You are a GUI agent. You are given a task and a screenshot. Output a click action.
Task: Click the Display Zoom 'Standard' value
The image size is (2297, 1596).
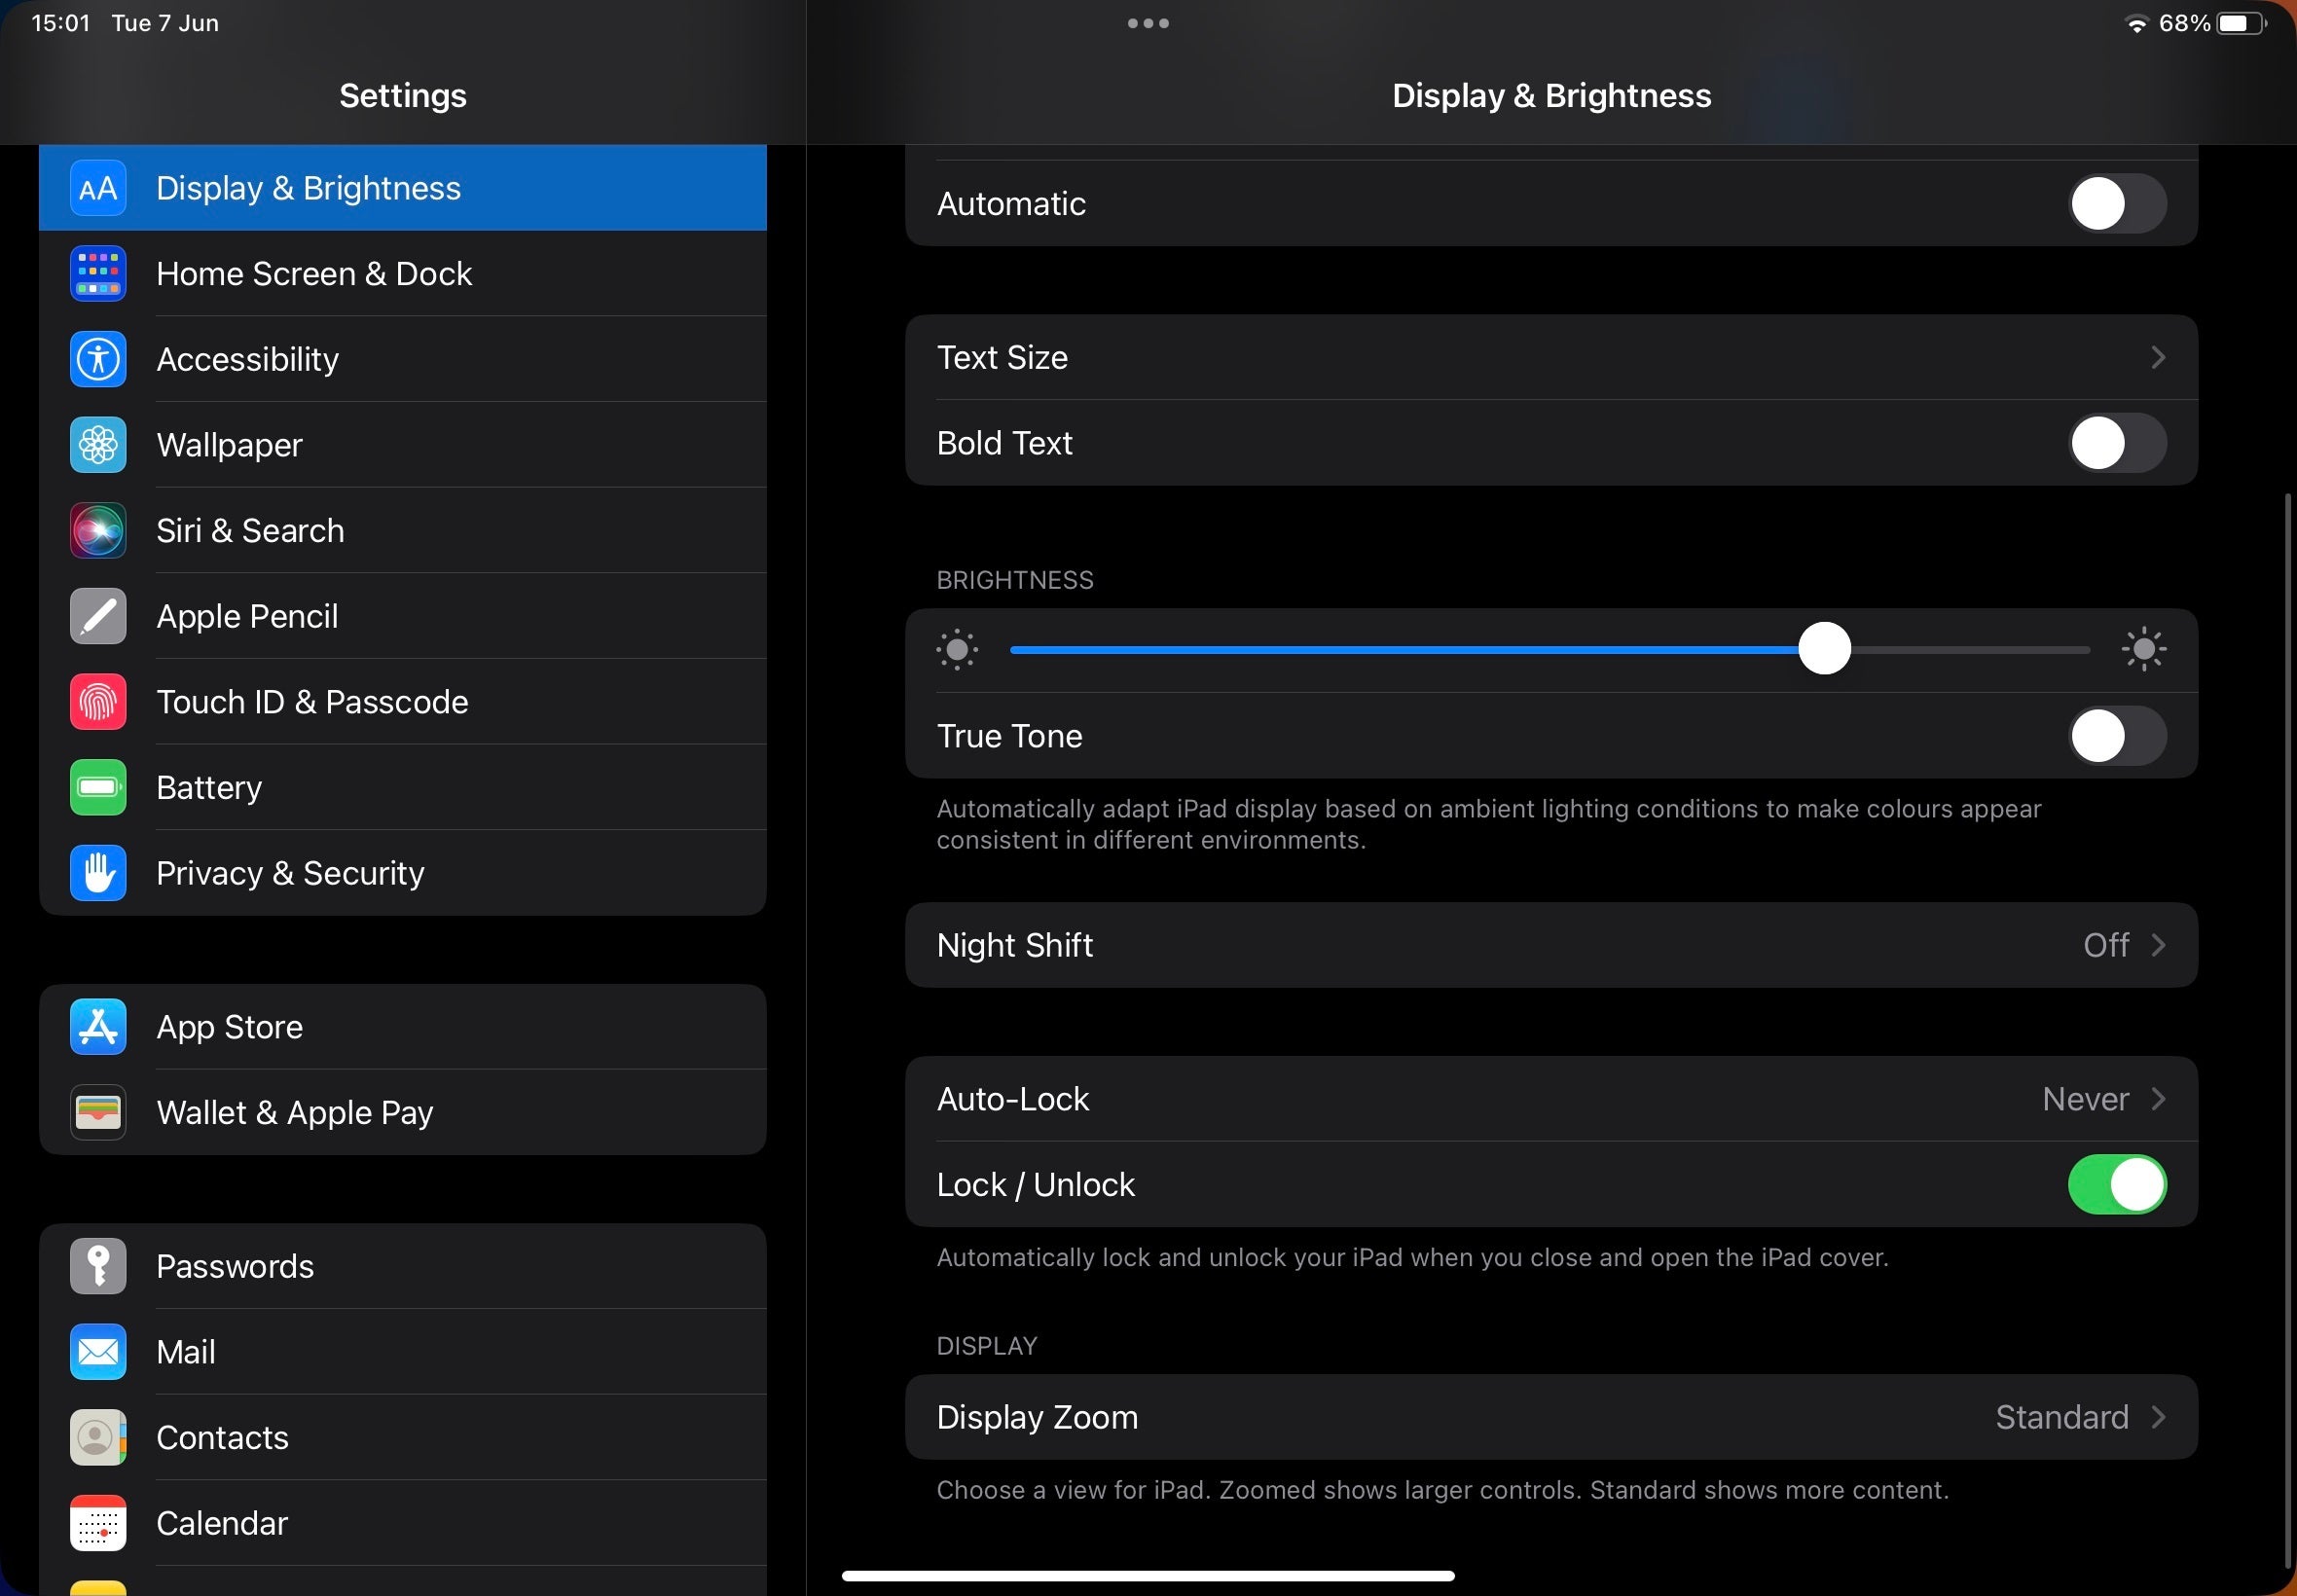pos(2062,1417)
